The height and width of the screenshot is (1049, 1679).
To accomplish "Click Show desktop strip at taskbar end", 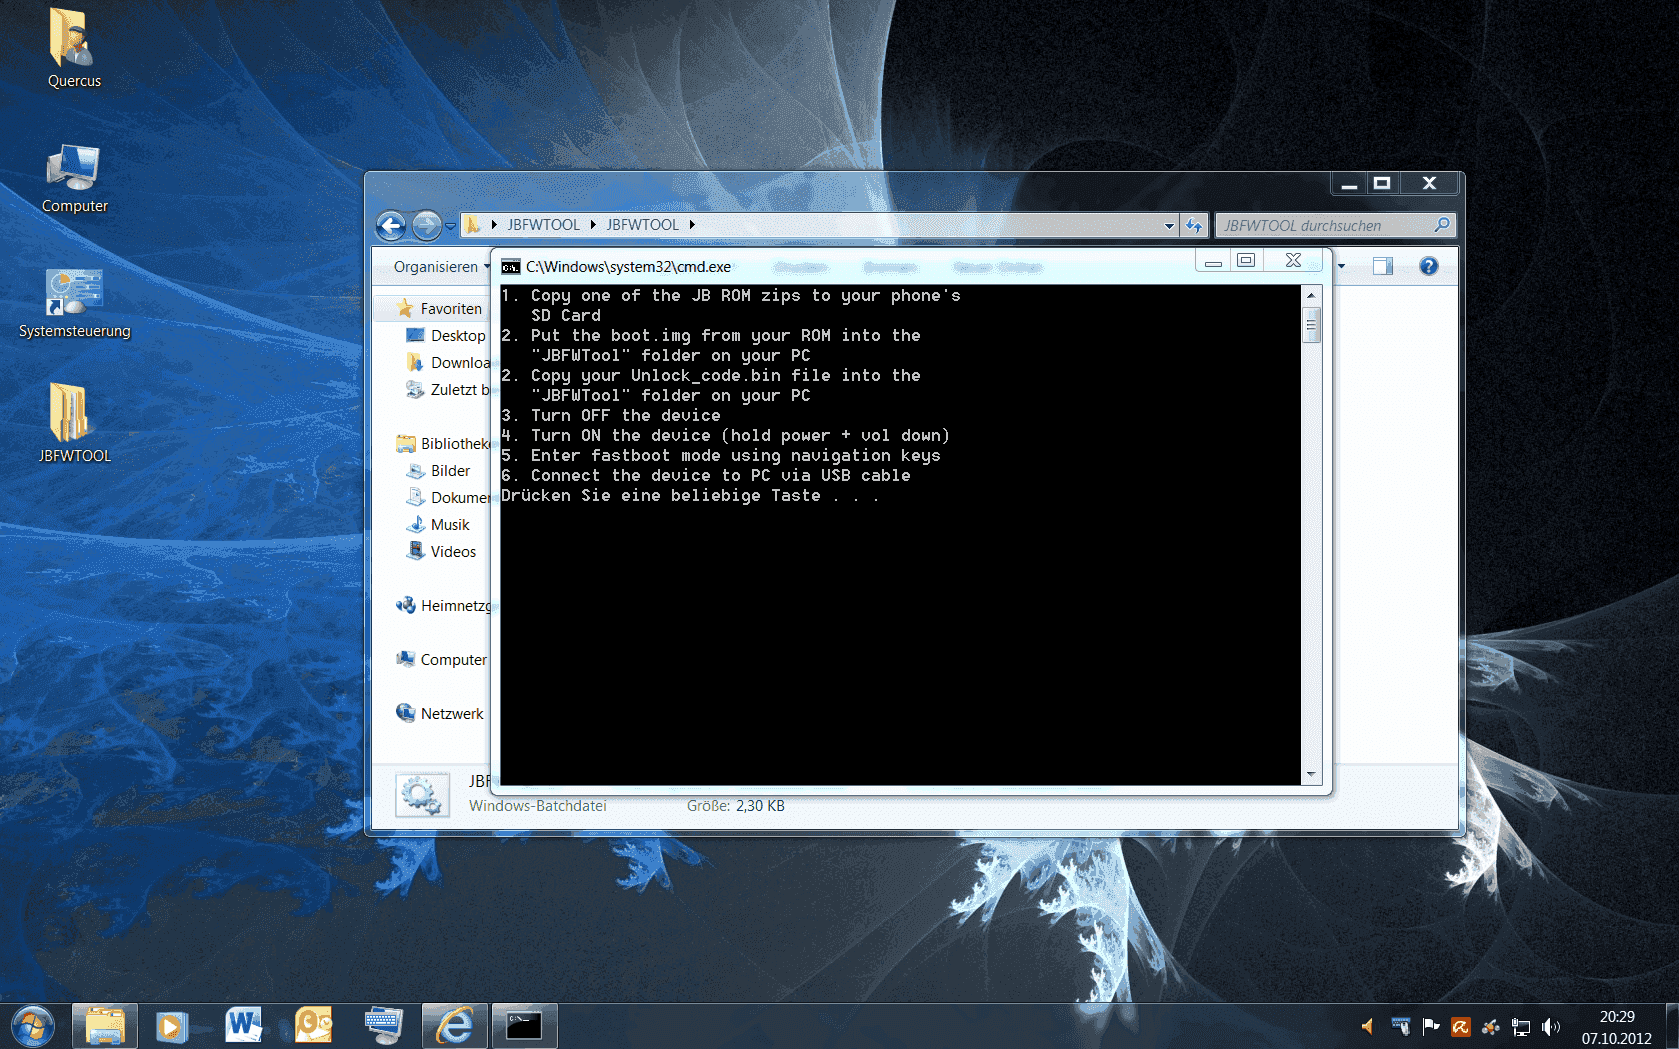I will (1672, 1026).
